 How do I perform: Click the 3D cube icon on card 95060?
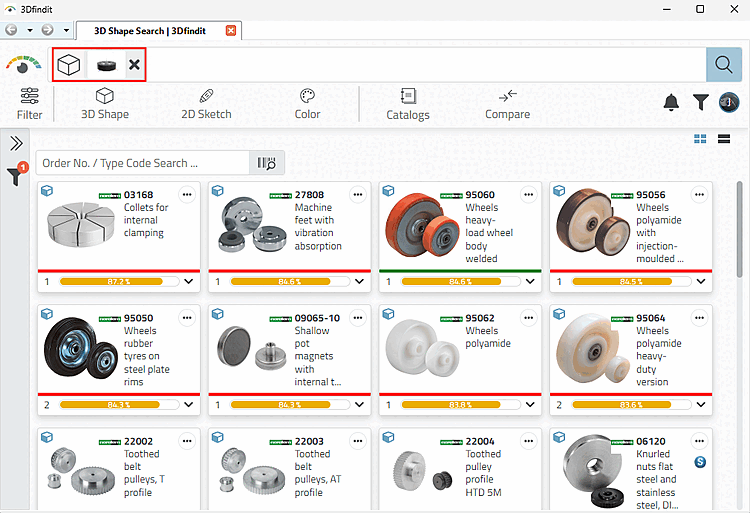click(x=388, y=191)
